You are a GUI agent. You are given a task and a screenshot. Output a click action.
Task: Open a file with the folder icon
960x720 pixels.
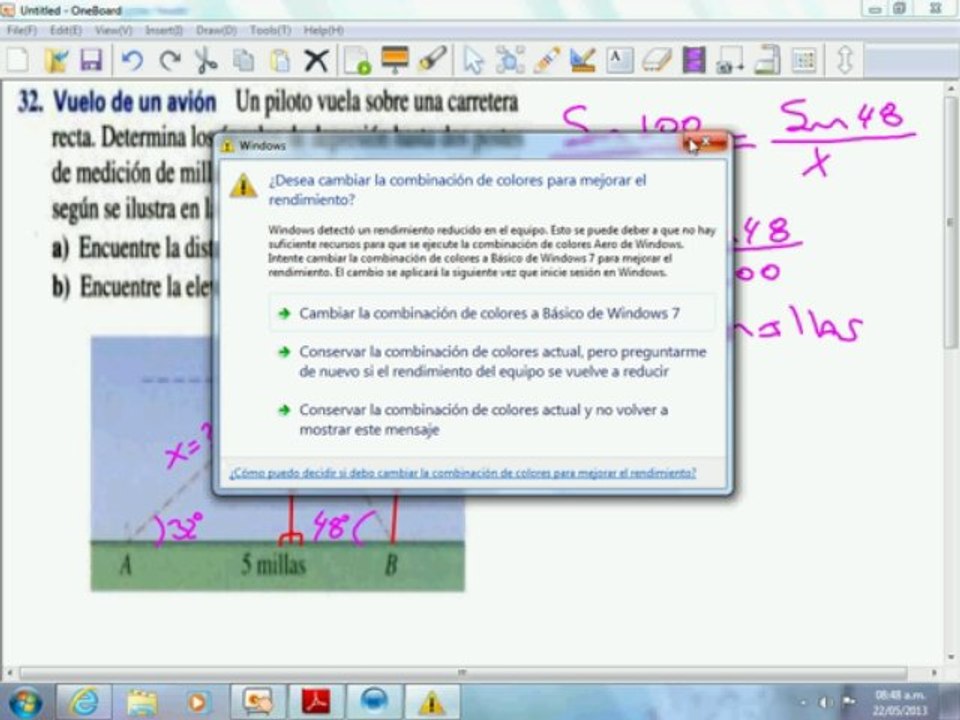[x=56, y=61]
